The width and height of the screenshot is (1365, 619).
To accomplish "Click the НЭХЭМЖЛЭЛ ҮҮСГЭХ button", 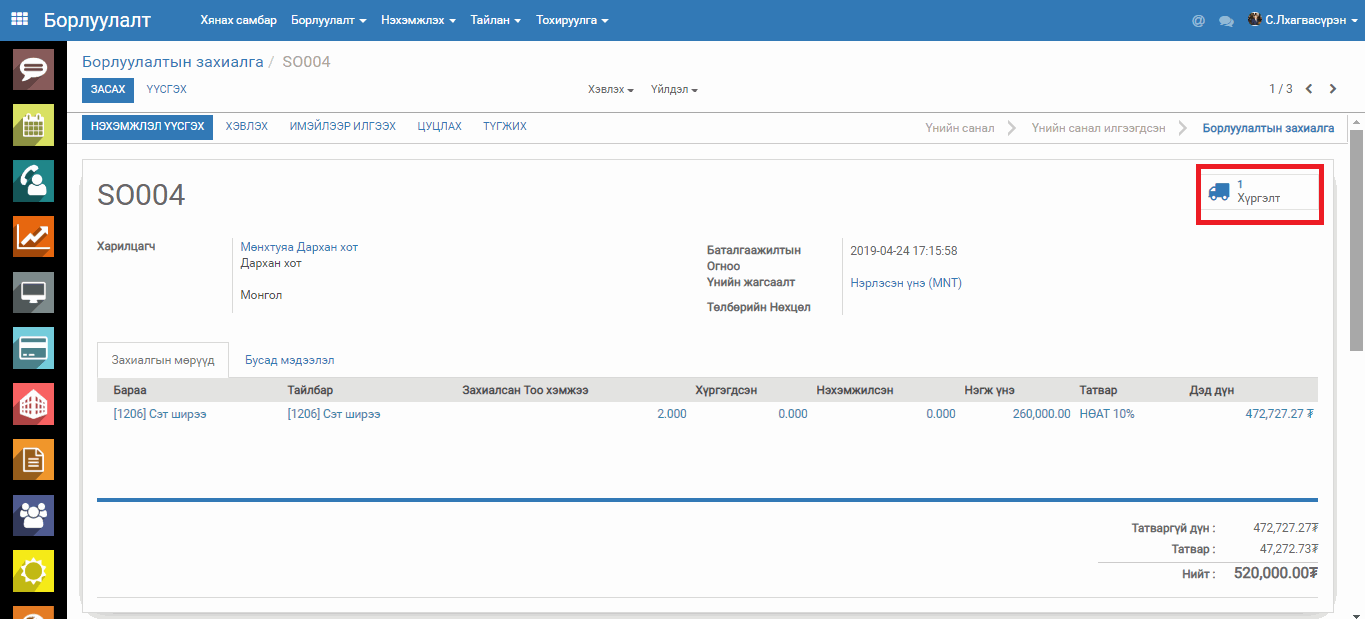I will point(147,127).
